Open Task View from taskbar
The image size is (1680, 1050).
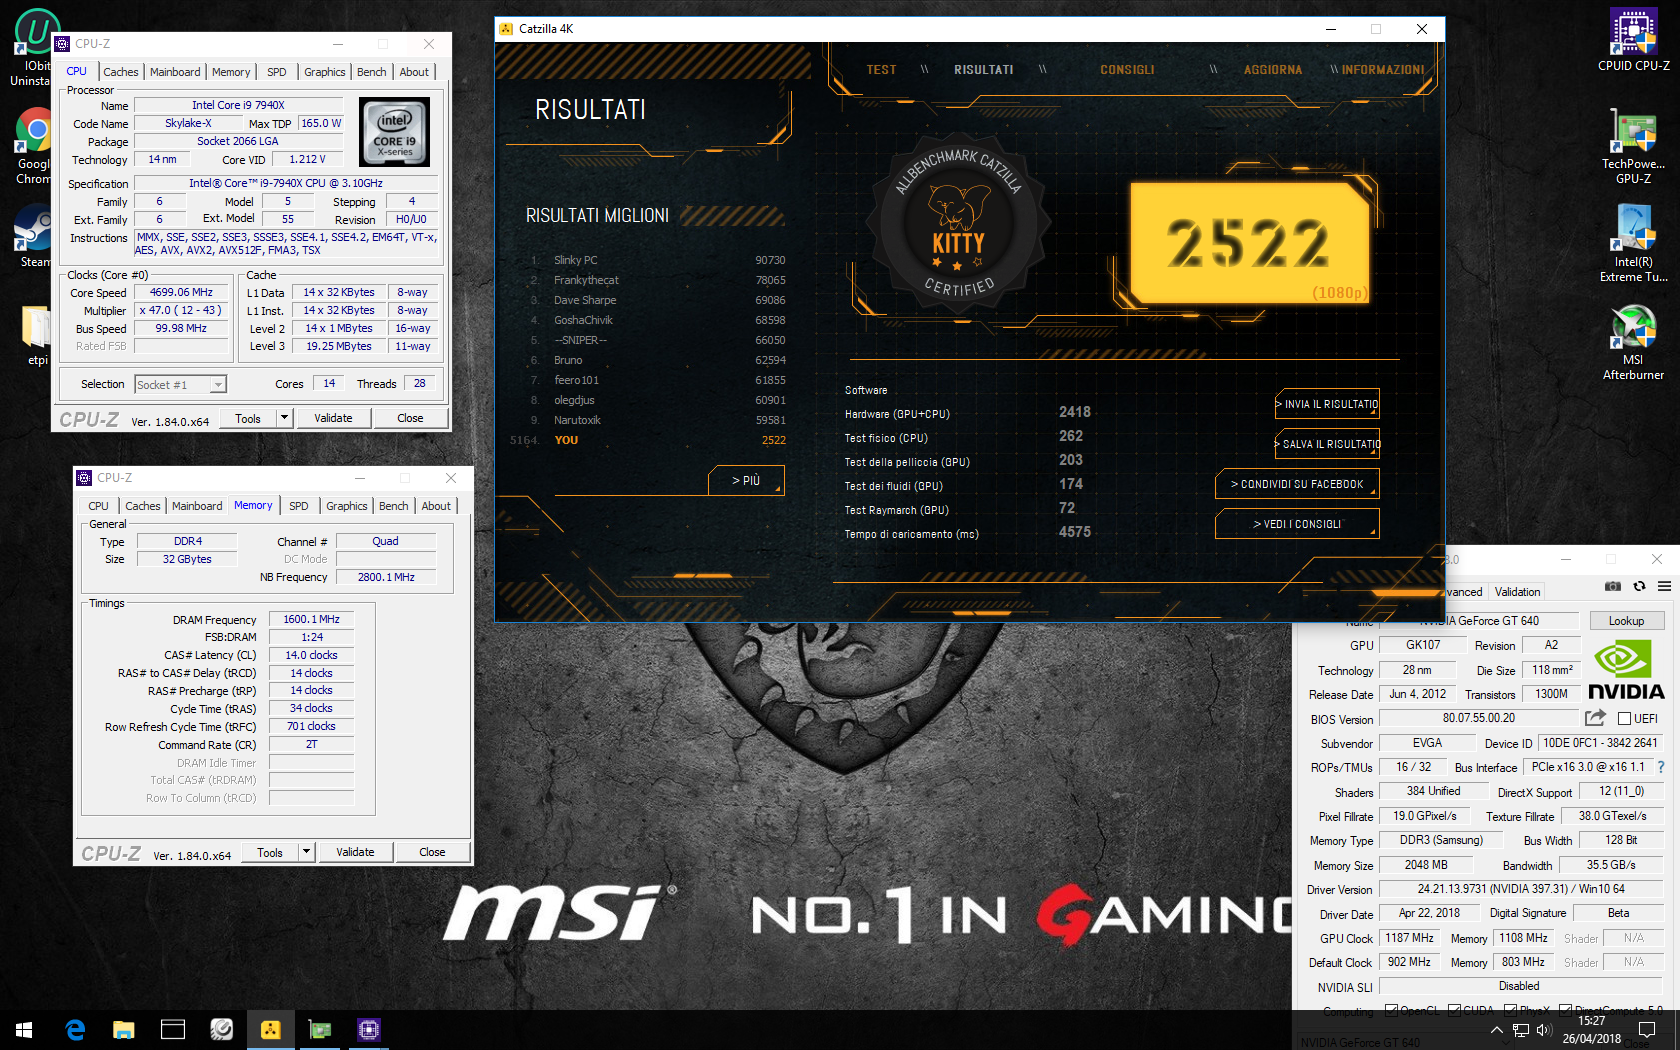173,1030
